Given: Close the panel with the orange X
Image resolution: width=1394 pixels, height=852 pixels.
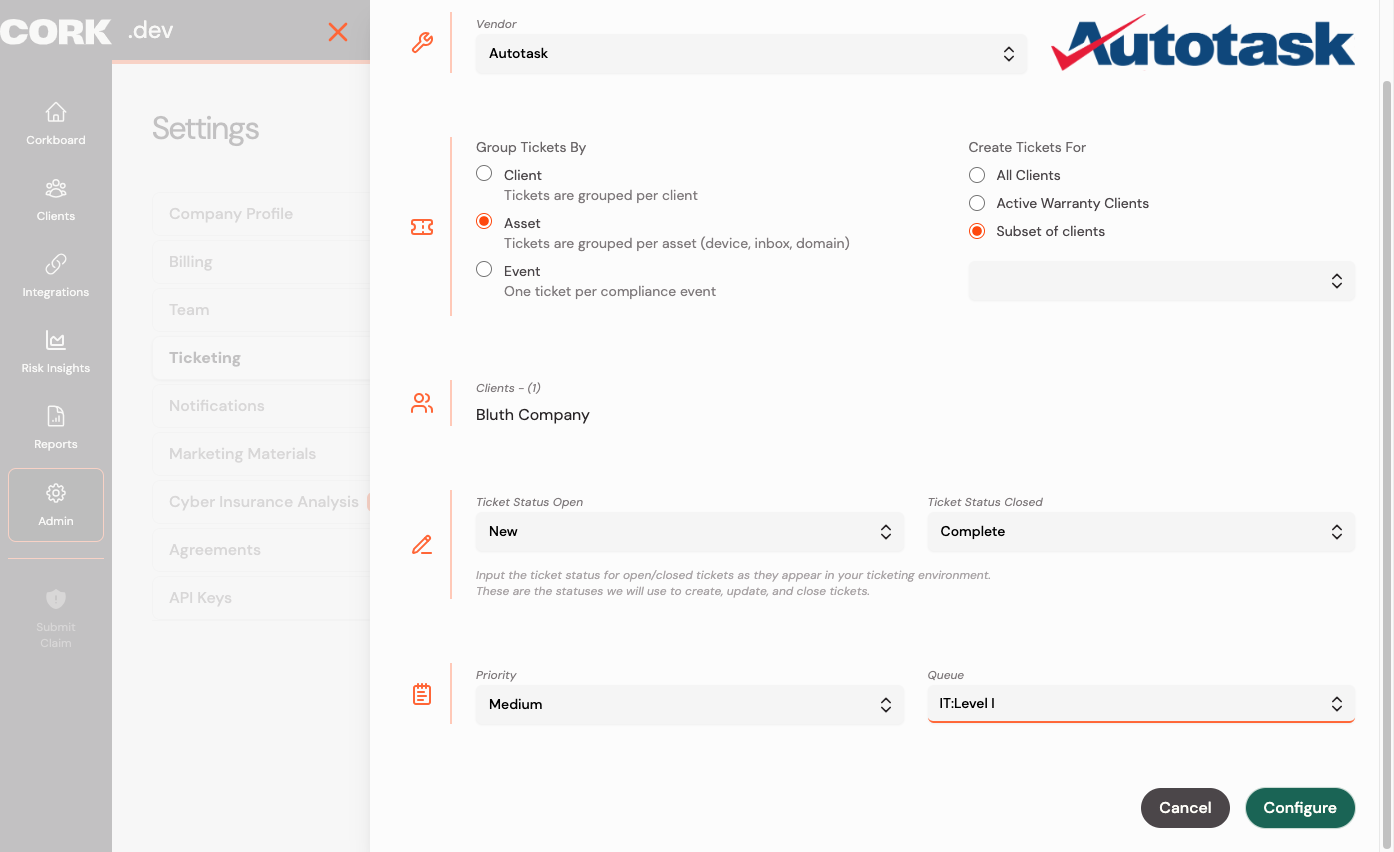Looking at the screenshot, I should (338, 32).
